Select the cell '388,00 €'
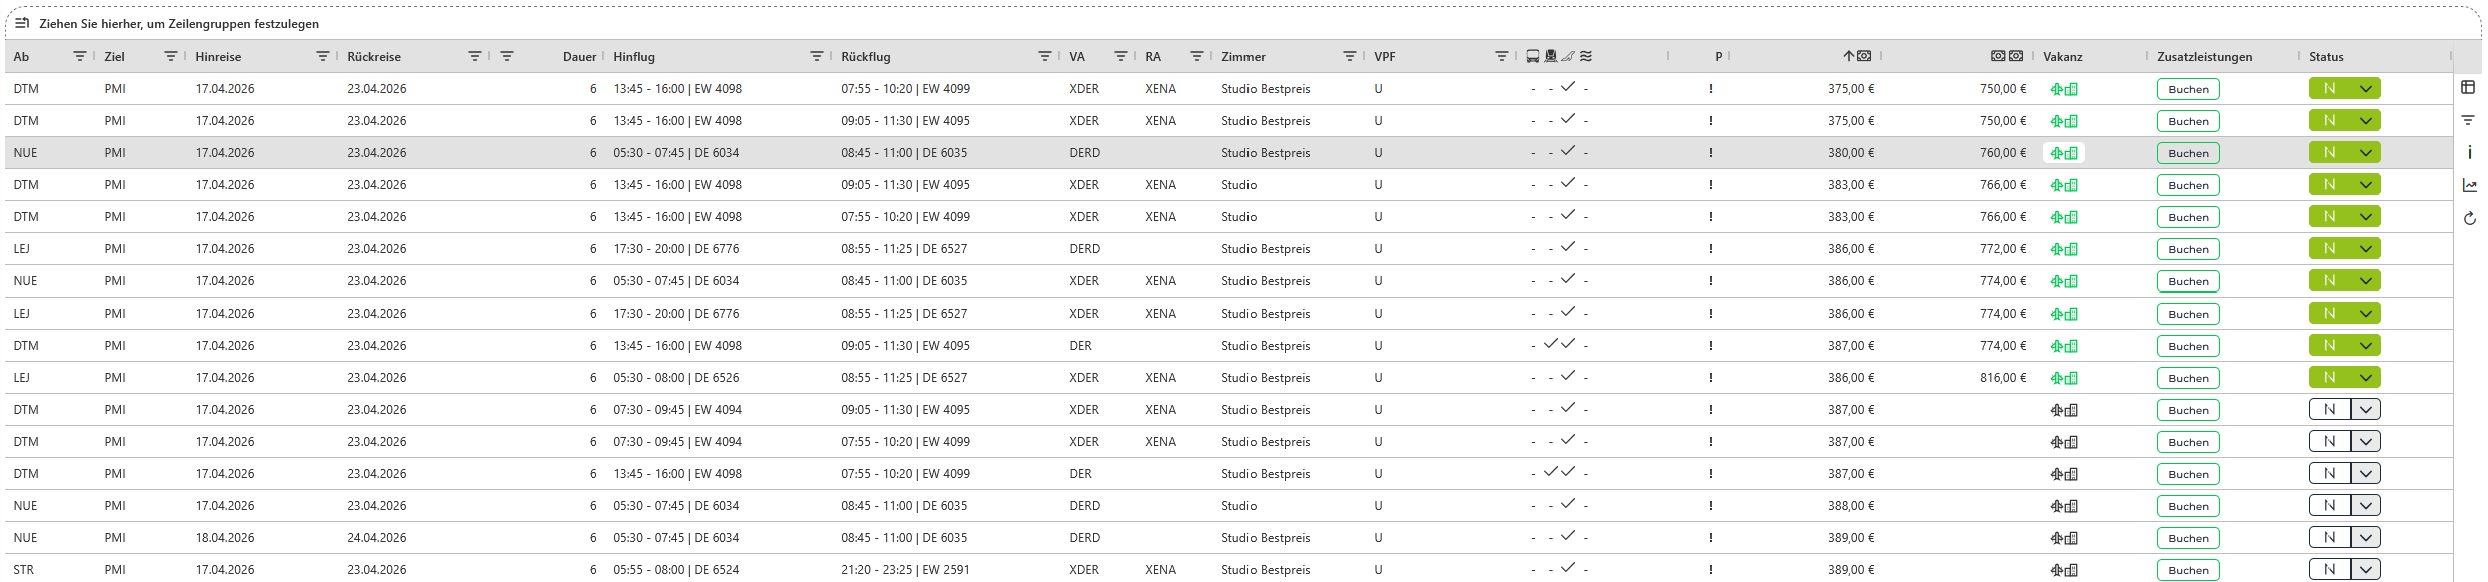Image resolution: width=2488 pixels, height=582 pixels. coord(1851,506)
